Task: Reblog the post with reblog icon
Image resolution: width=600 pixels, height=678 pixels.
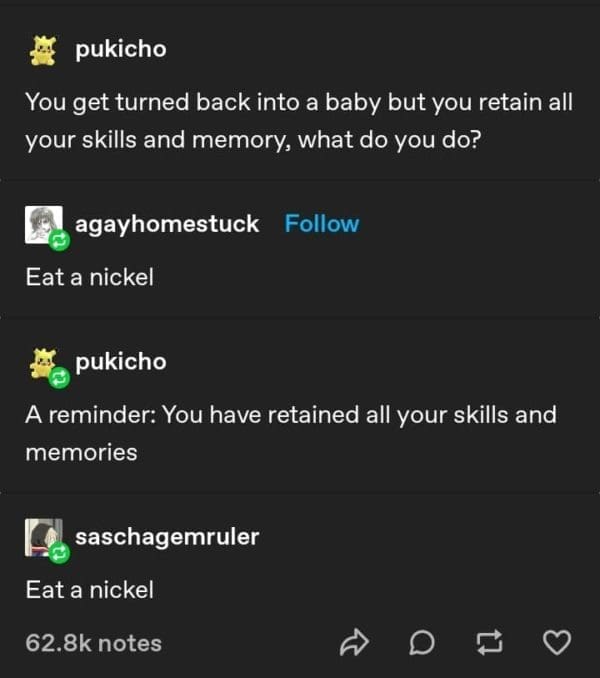Action: (x=489, y=643)
